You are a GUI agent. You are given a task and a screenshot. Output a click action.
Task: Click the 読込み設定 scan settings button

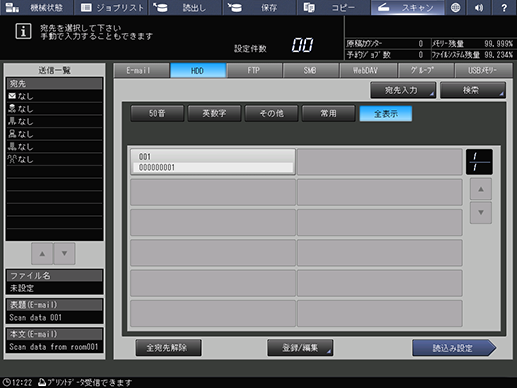(453, 348)
